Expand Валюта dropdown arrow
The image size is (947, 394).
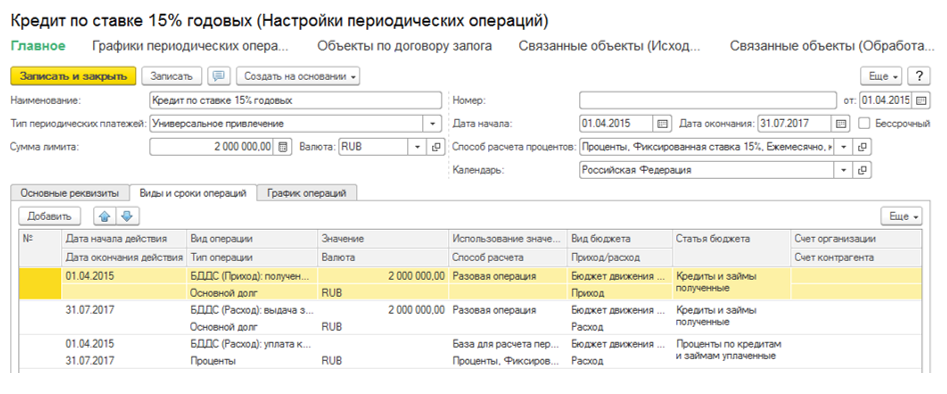click(418, 147)
